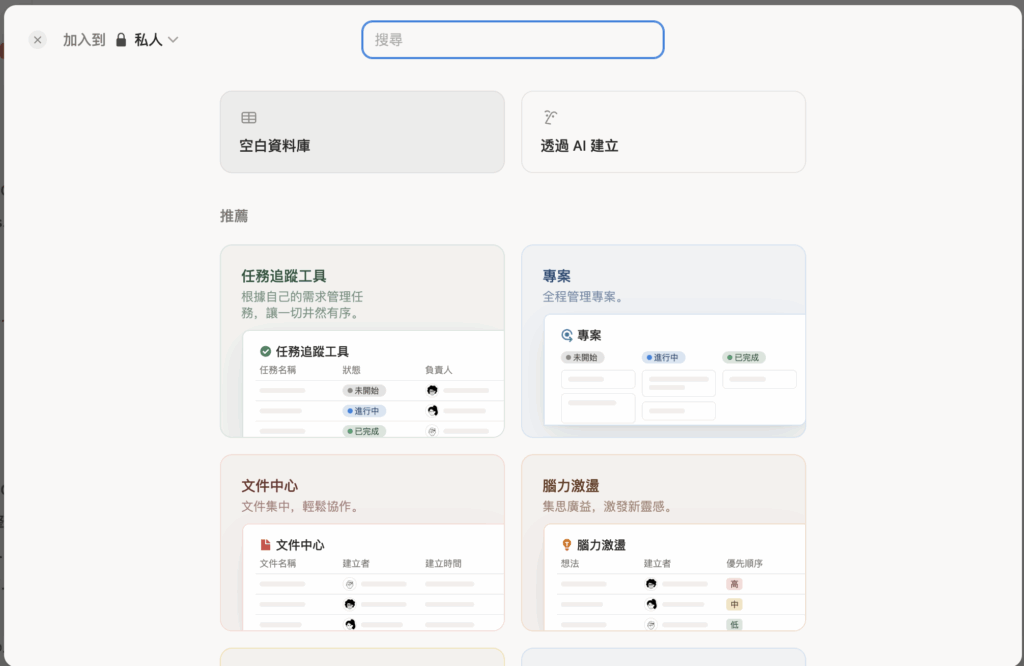The width and height of the screenshot is (1024, 666).
Task: Click the 高 priority tag in 腦力激盪 preview
Action: [734, 584]
